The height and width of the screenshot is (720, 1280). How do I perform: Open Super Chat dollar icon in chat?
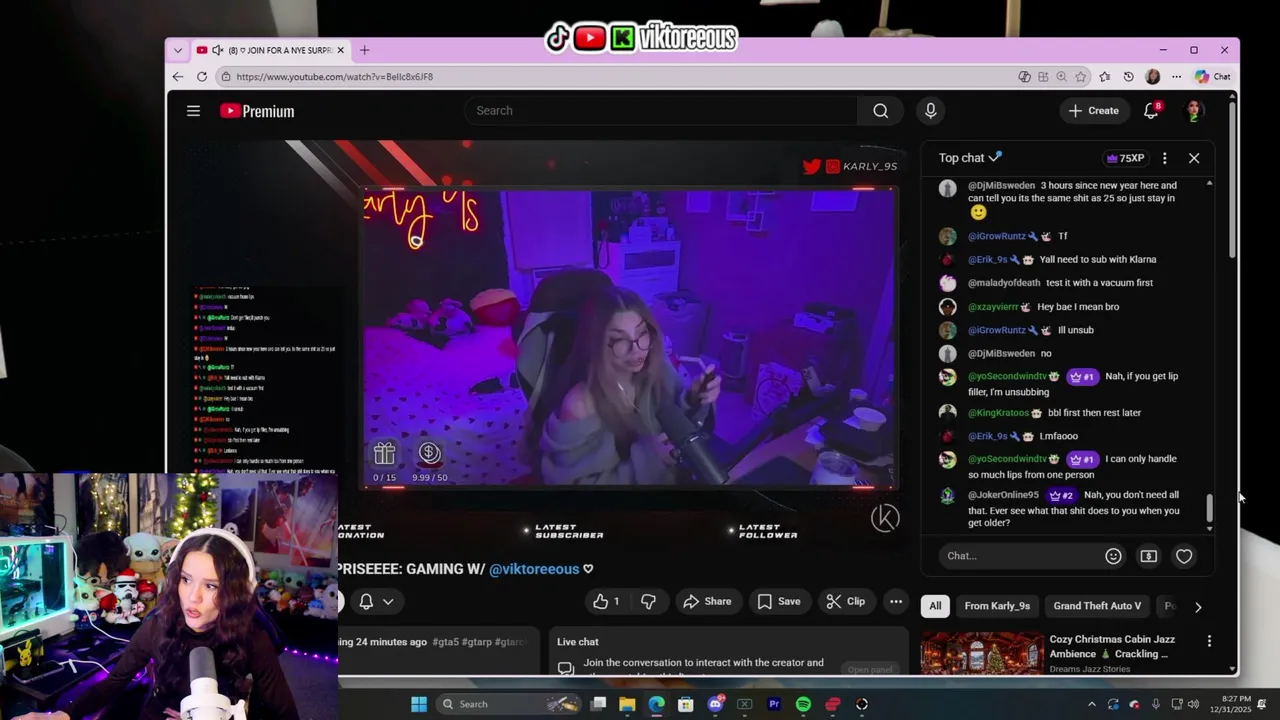point(1148,556)
